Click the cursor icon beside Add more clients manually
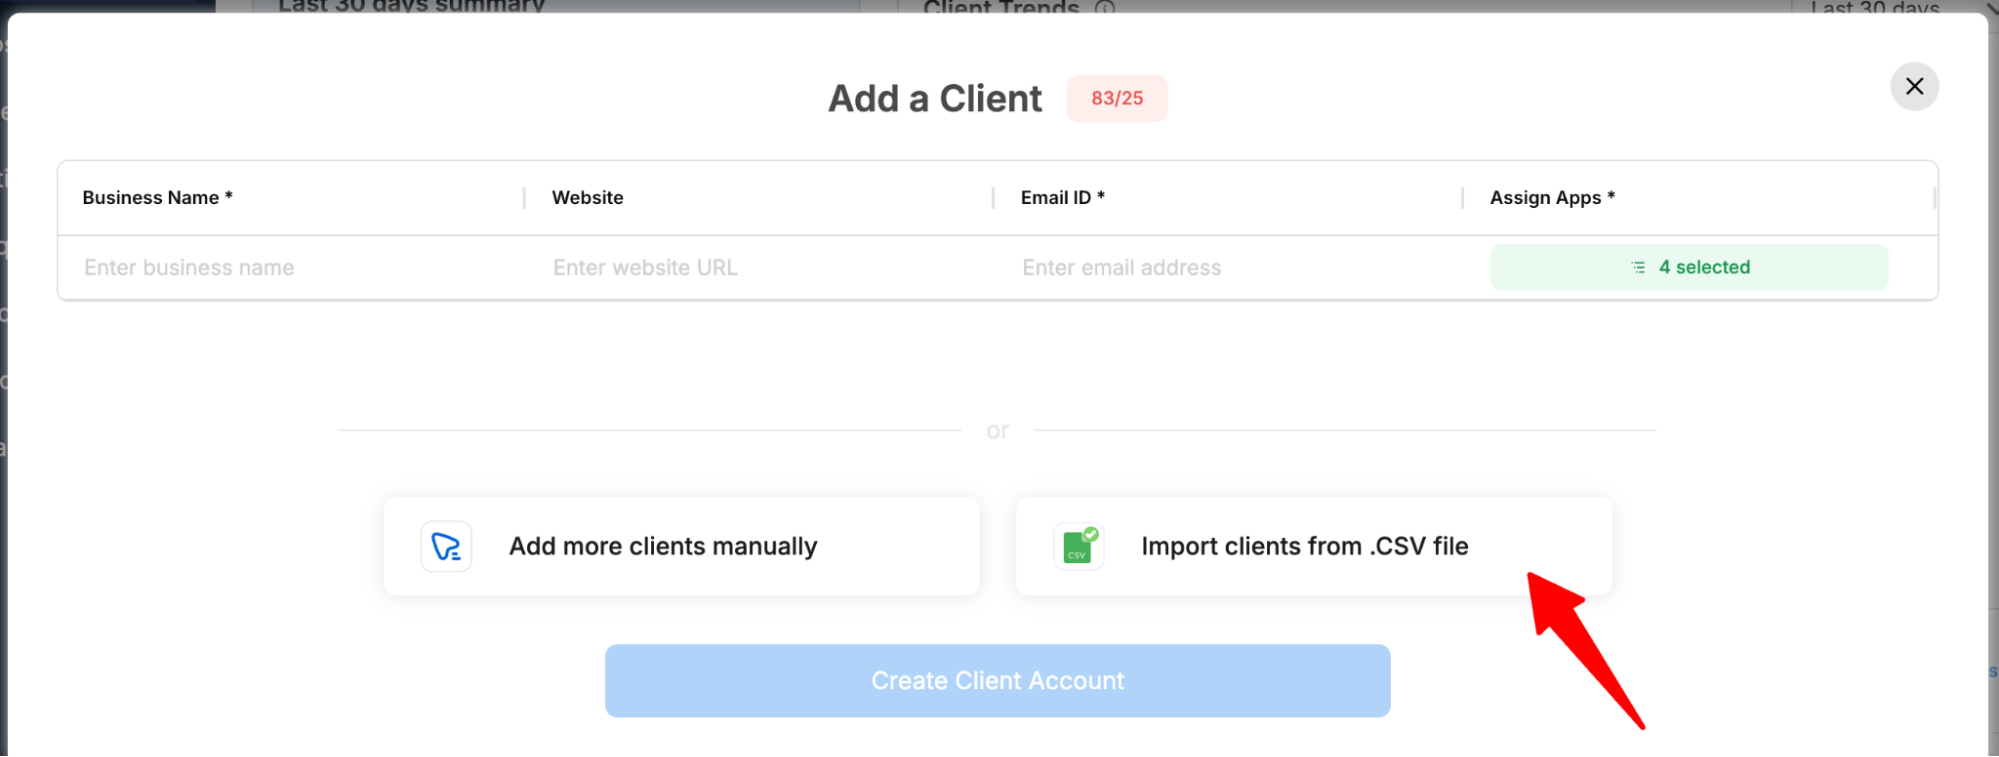This screenshot has height=757, width=1999. click(x=446, y=546)
